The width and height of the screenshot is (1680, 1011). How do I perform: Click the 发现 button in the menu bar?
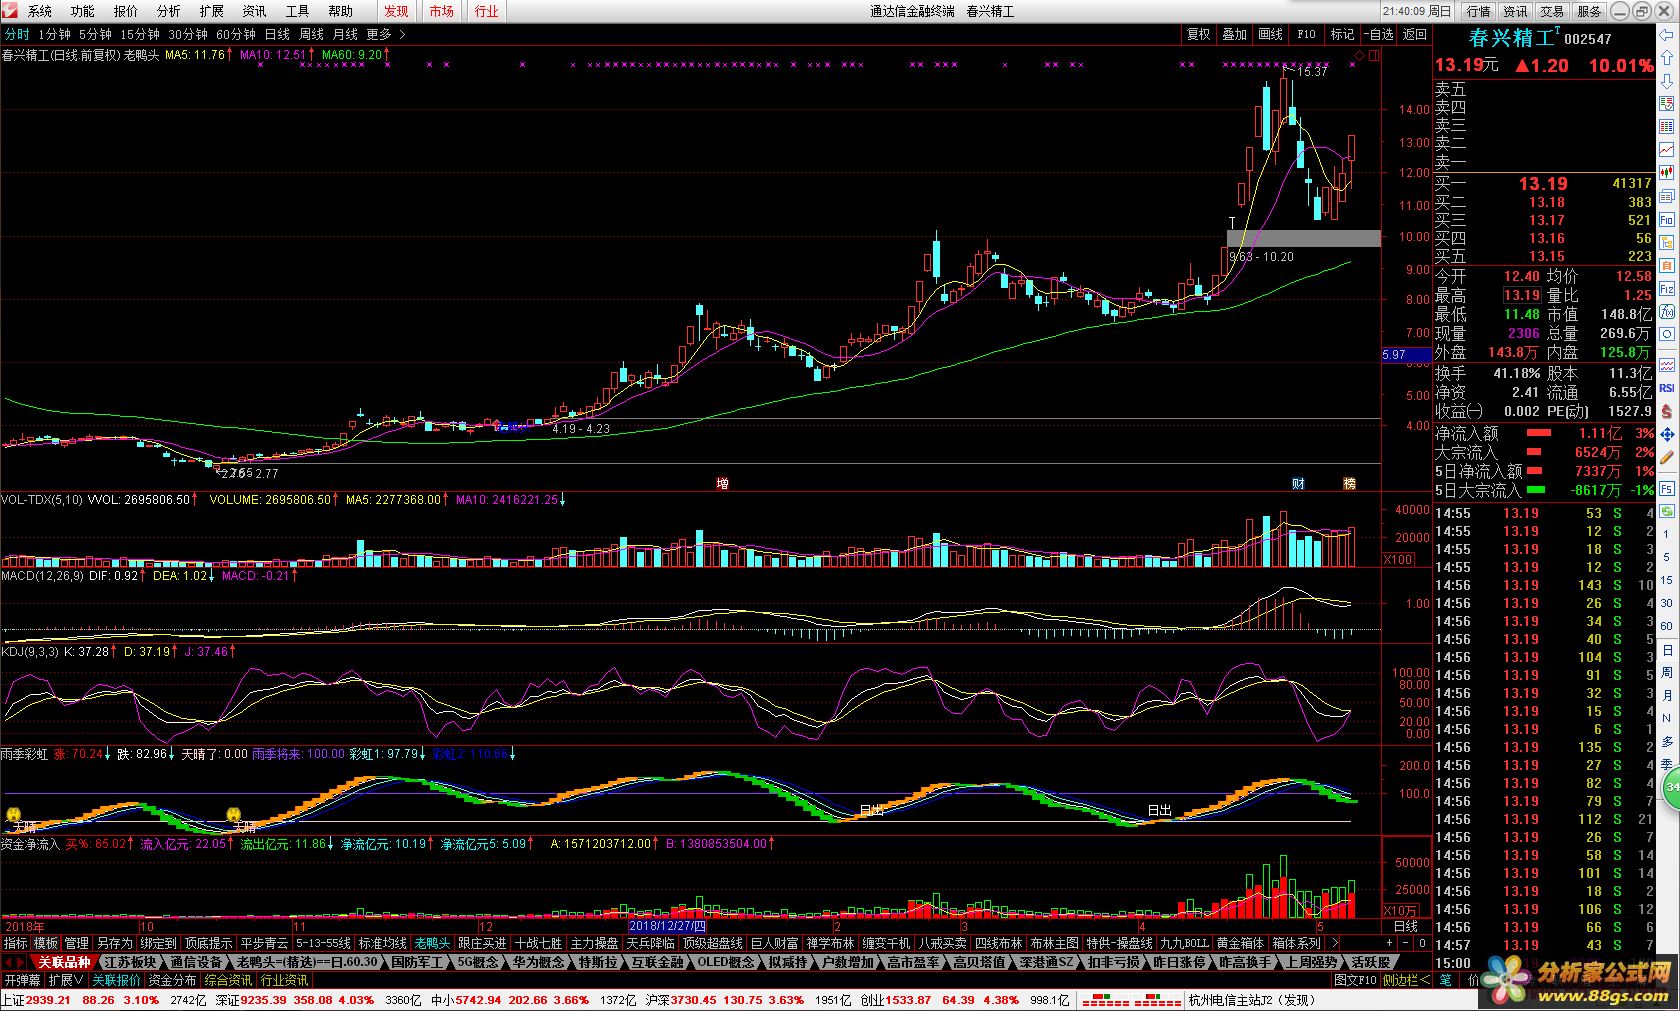(396, 11)
